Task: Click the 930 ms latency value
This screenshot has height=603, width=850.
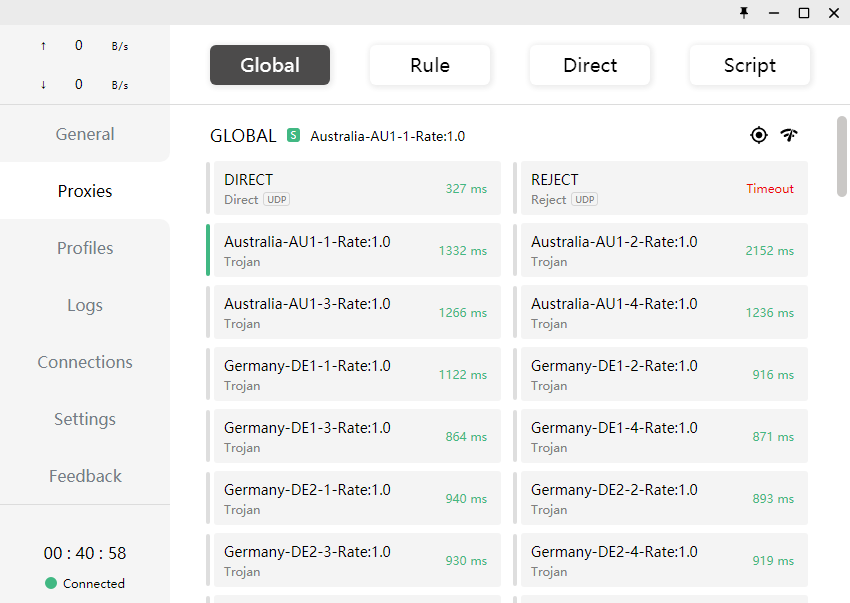Action: (x=466, y=561)
